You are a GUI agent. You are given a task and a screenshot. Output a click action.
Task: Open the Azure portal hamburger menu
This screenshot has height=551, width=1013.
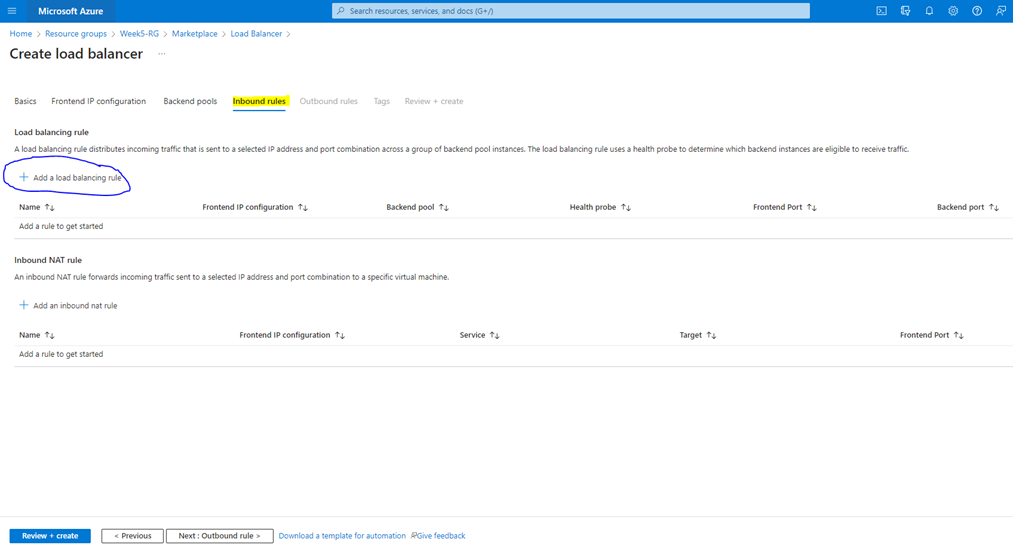pyautogui.click(x=12, y=11)
